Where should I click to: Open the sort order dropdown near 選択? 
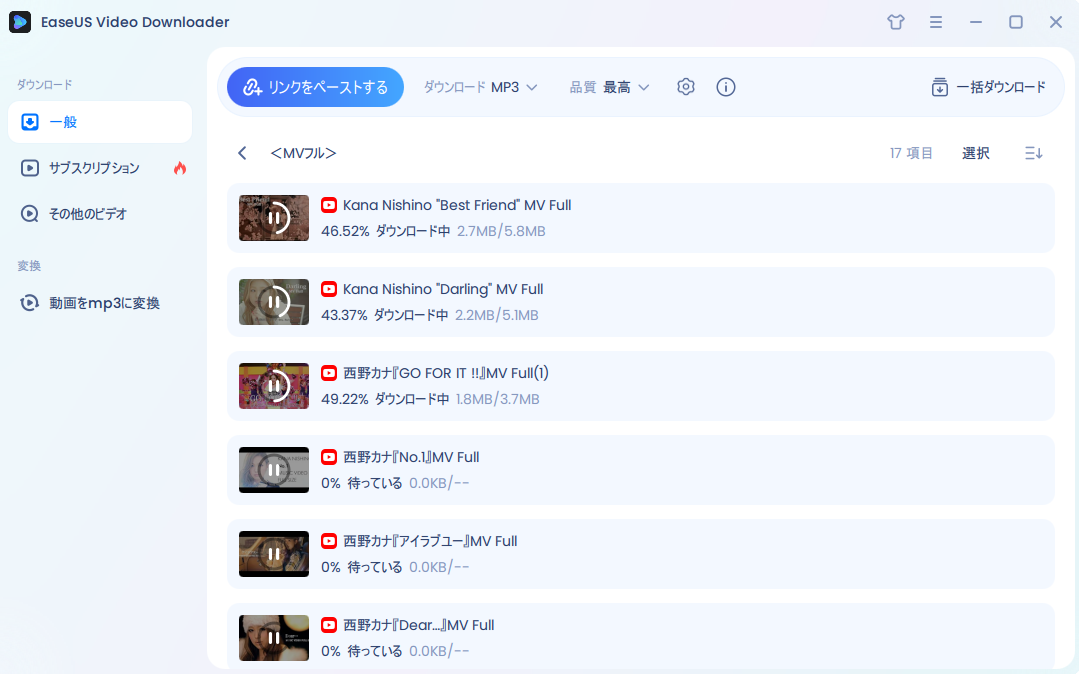coord(1033,153)
